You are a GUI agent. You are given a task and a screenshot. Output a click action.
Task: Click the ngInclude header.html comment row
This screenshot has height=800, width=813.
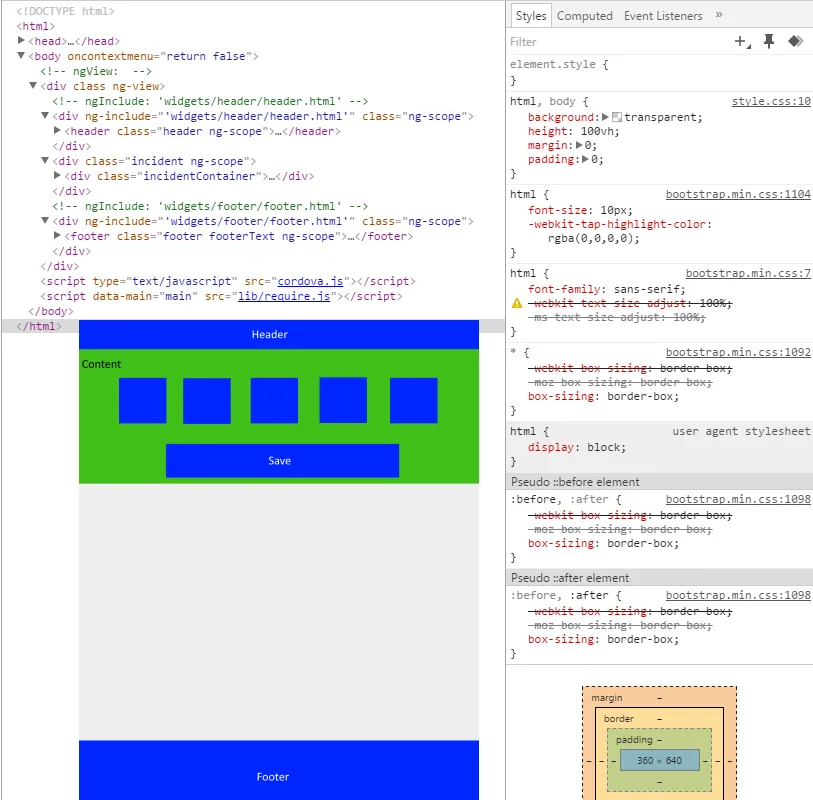(x=210, y=101)
